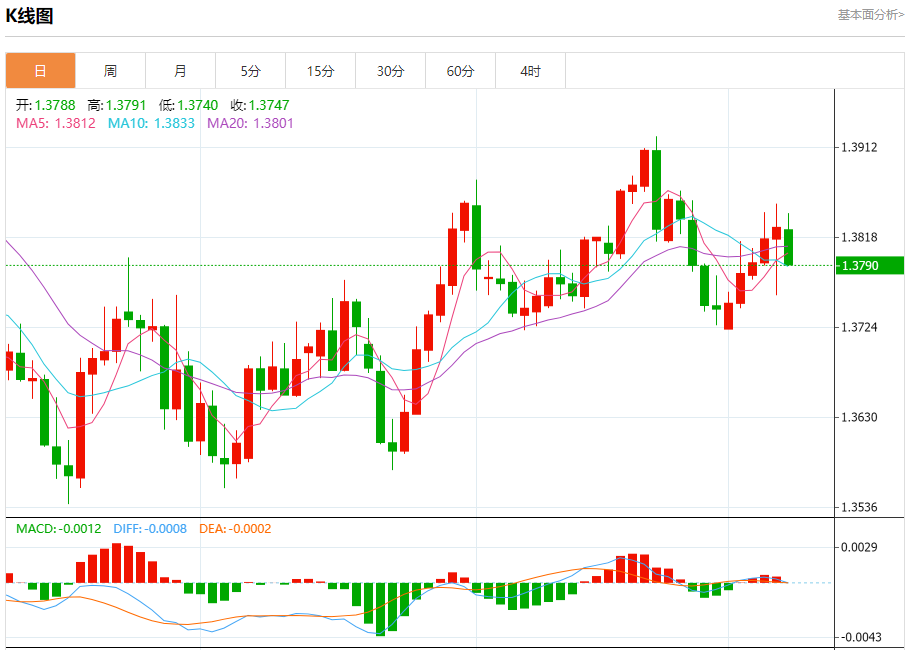Switch to the 周 weekly tab
The width and height of the screenshot is (915, 650).
tap(110, 71)
